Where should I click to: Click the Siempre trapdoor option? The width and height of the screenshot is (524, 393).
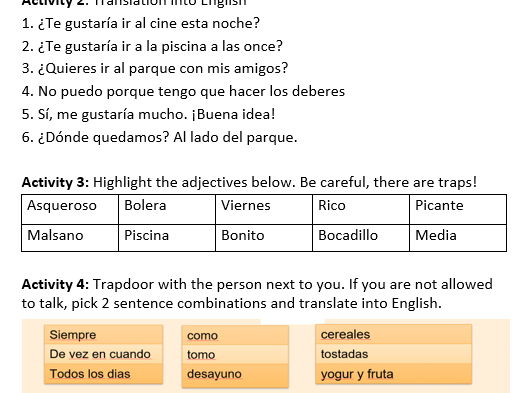pyautogui.click(x=103, y=335)
